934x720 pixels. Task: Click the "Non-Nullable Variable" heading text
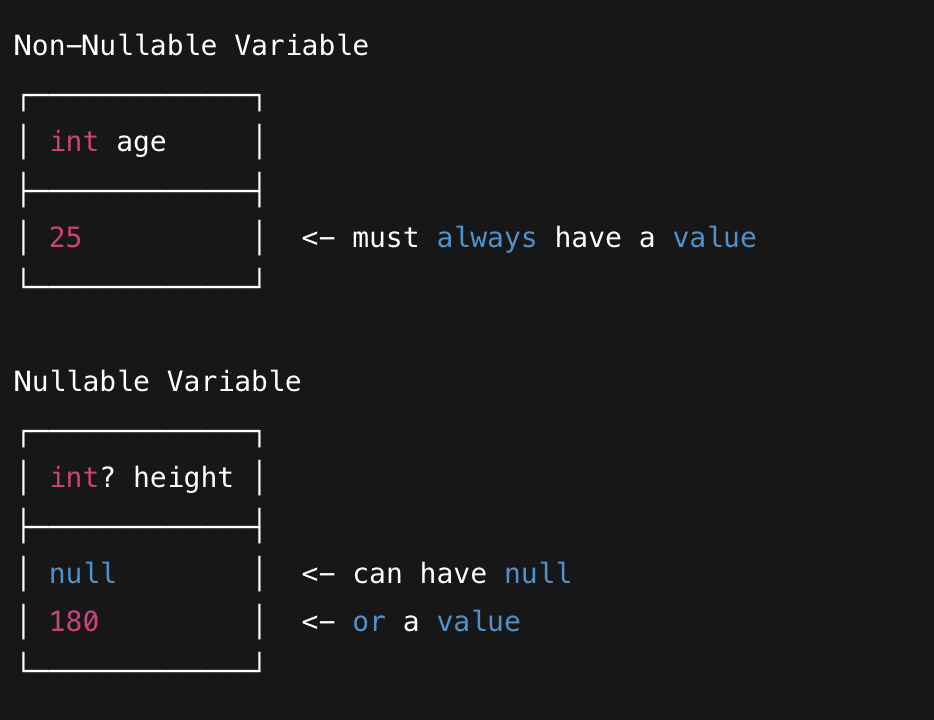pos(191,46)
